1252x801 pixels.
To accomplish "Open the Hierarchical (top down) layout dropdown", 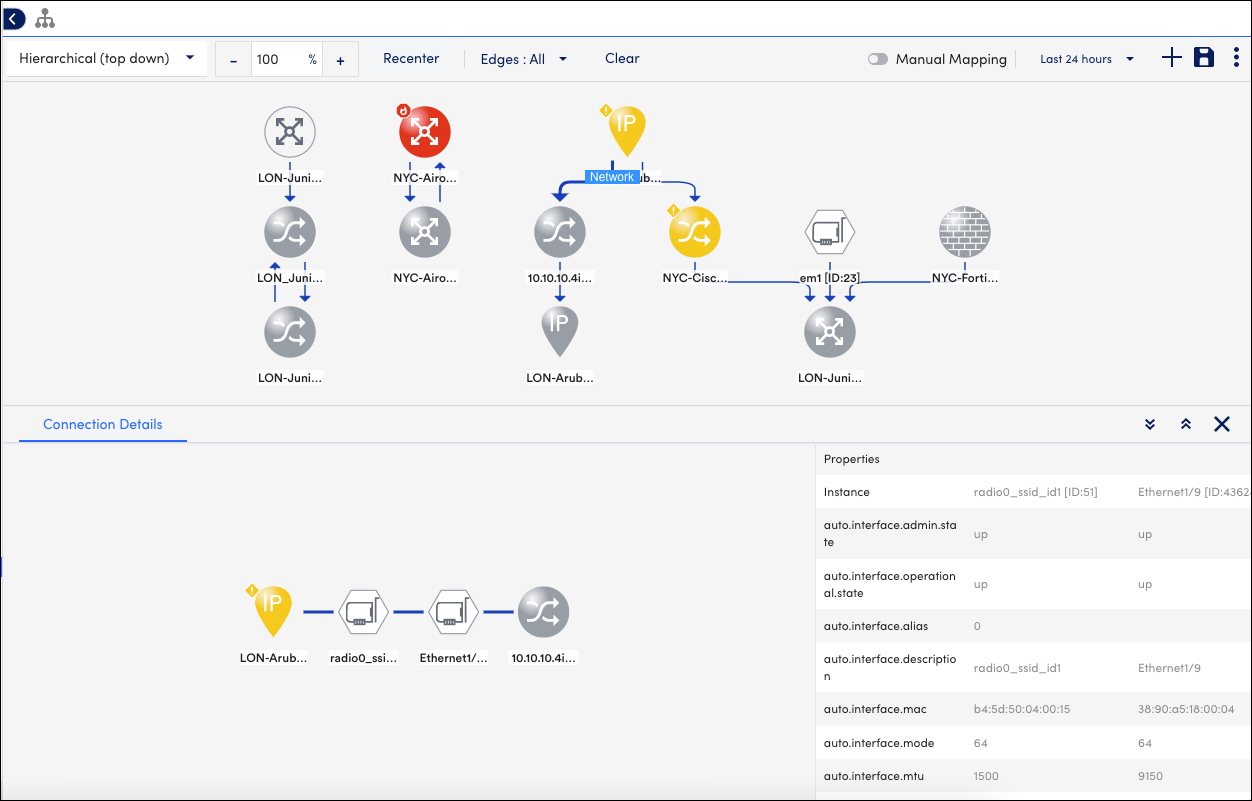I will (x=106, y=59).
